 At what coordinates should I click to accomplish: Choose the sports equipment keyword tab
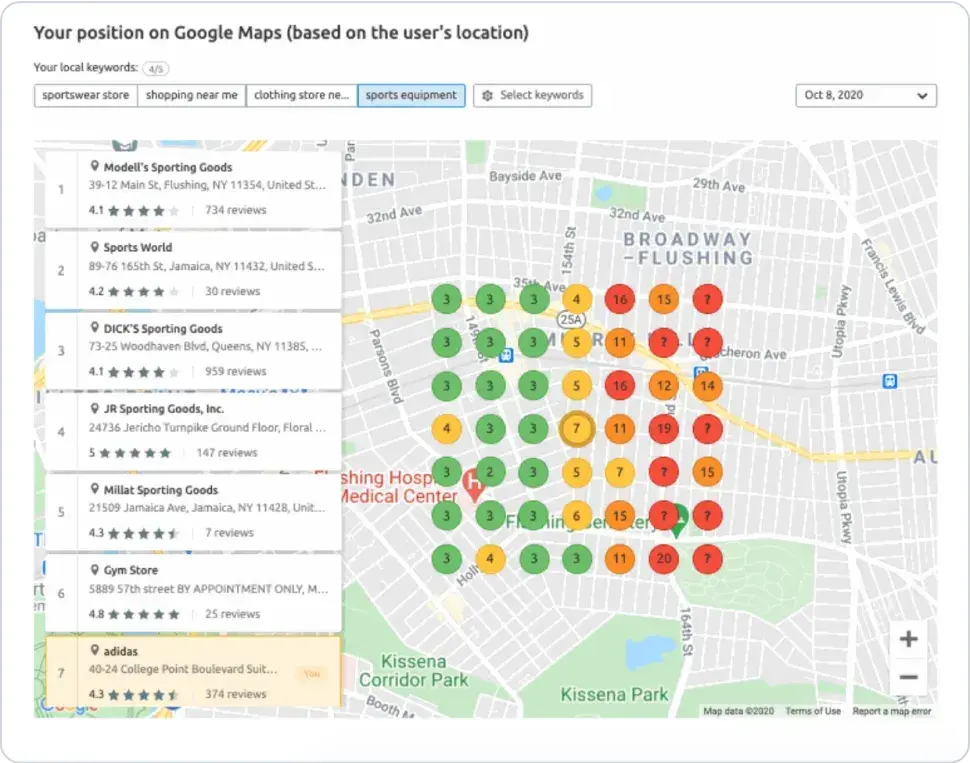[x=411, y=95]
